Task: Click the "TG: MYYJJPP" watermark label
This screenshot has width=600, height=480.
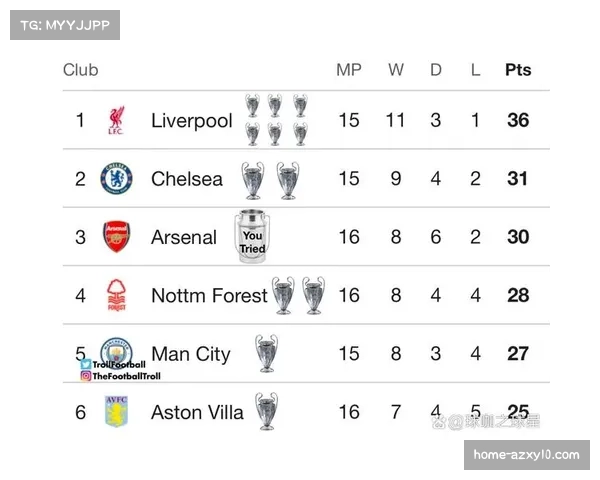Action: pos(64,24)
